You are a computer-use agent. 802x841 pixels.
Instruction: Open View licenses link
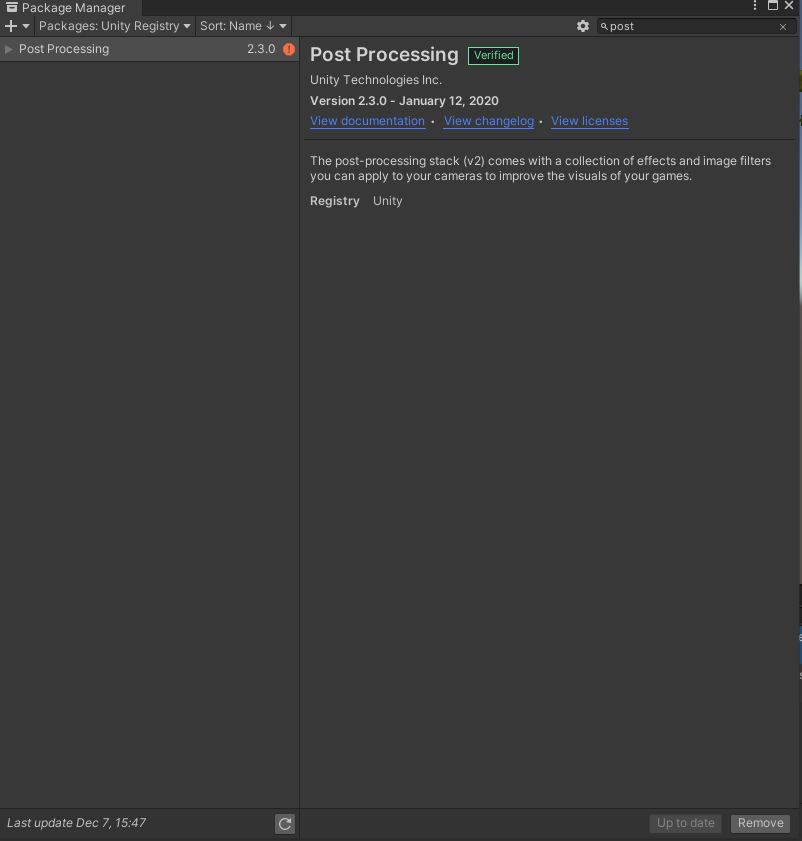[x=589, y=121]
